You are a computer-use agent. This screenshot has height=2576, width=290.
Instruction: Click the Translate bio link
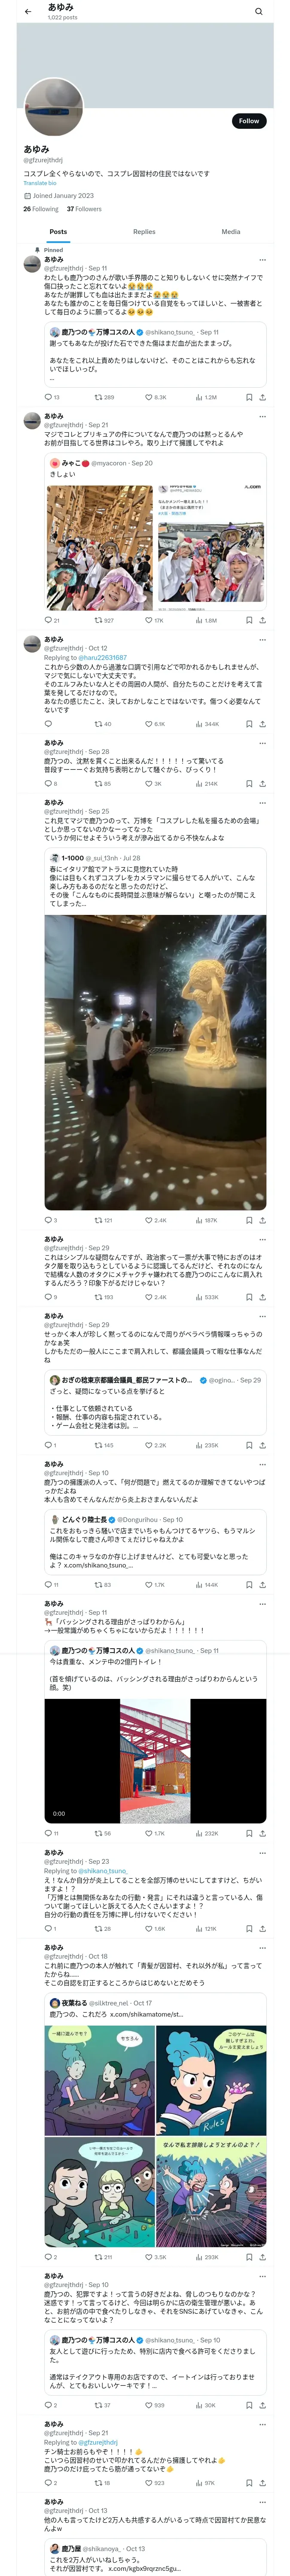pos(40,183)
